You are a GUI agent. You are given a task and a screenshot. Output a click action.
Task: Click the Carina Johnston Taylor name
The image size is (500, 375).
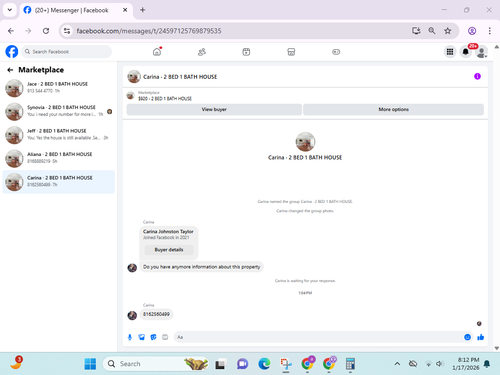[x=168, y=231]
